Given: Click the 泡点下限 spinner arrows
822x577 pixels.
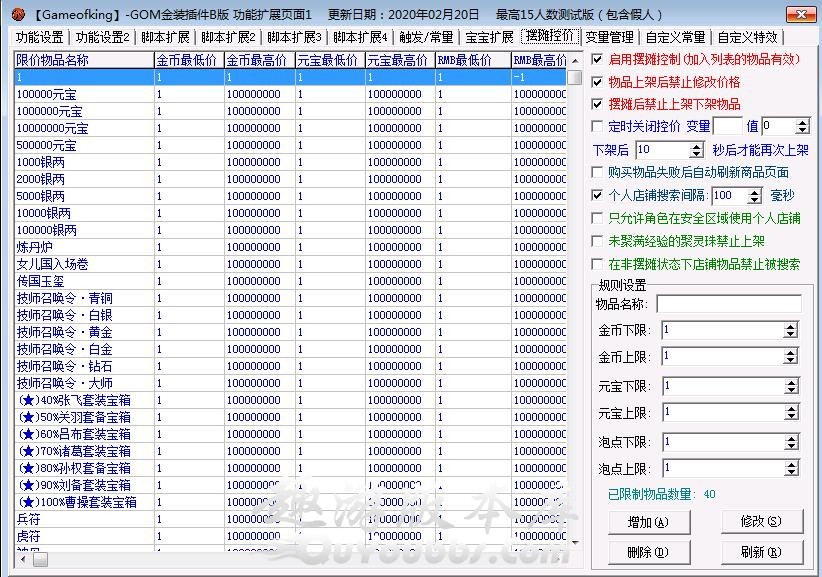Looking at the screenshot, I should pyautogui.click(x=792, y=443).
